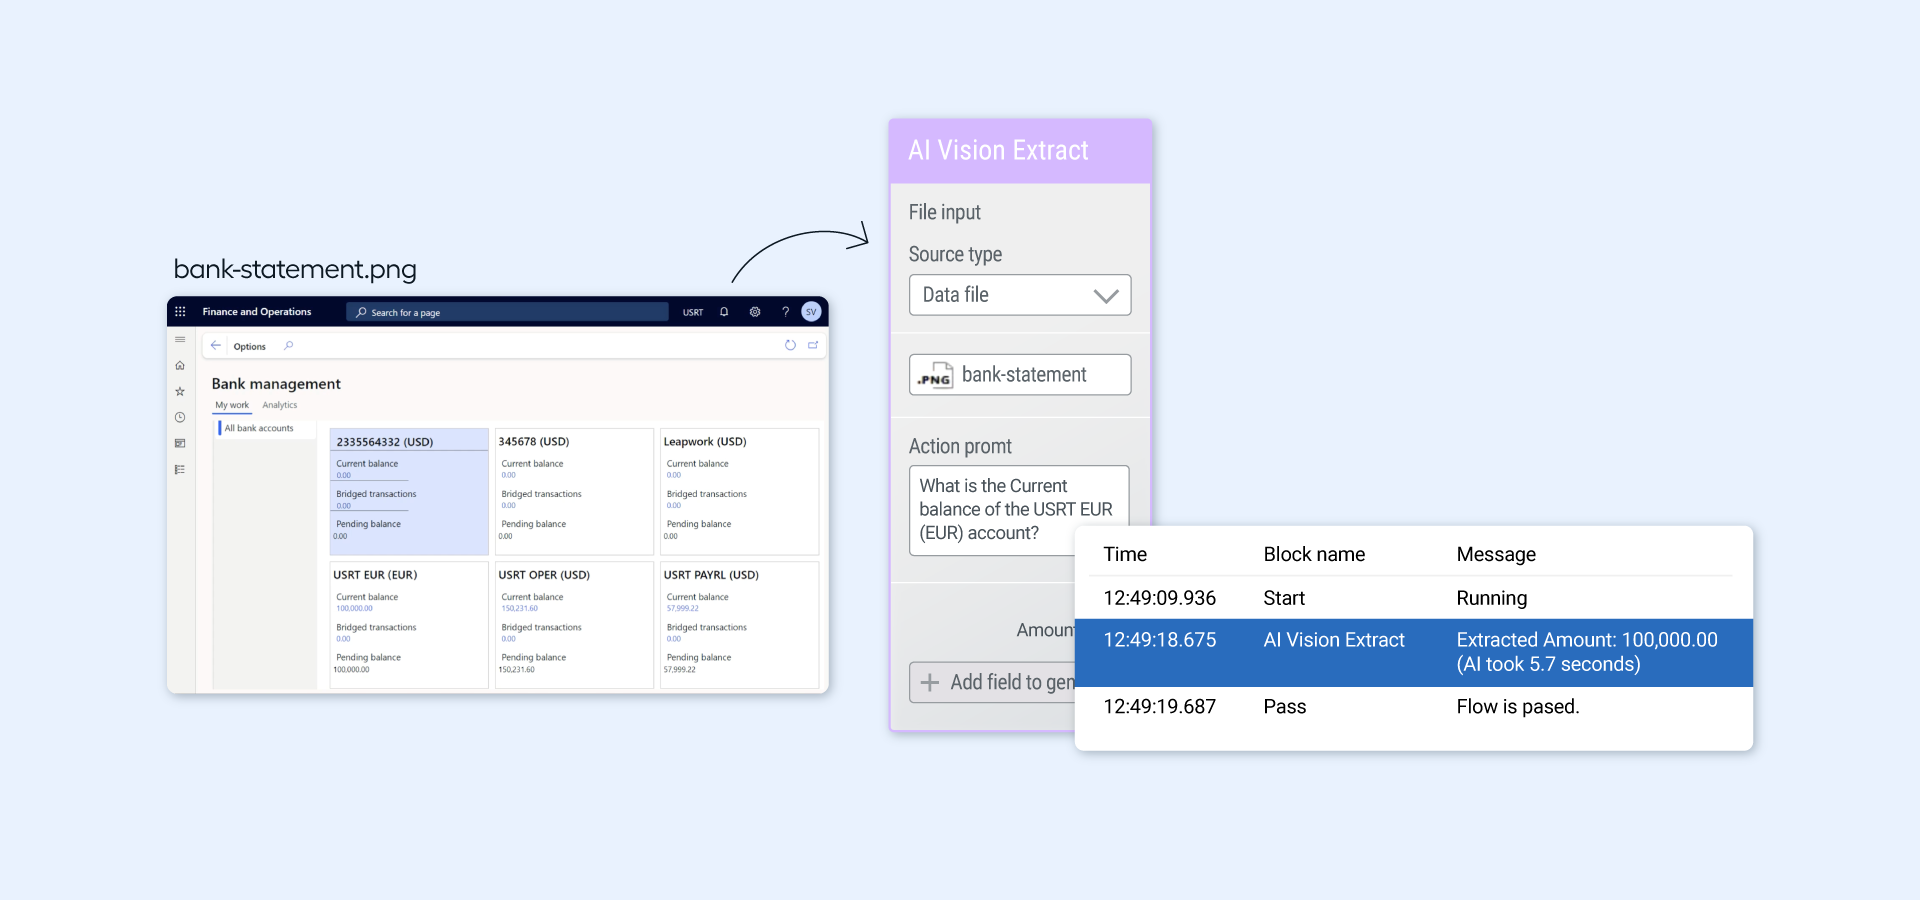
Task: Open the app launcher waffle icon
Action: click(180, 312)
